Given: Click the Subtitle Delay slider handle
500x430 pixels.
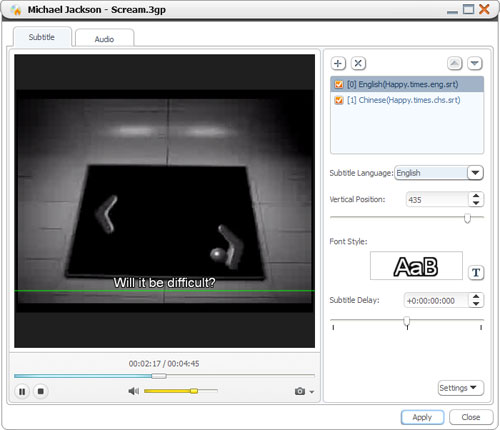Looking at the screenshot, I should [x=407, y=321].
